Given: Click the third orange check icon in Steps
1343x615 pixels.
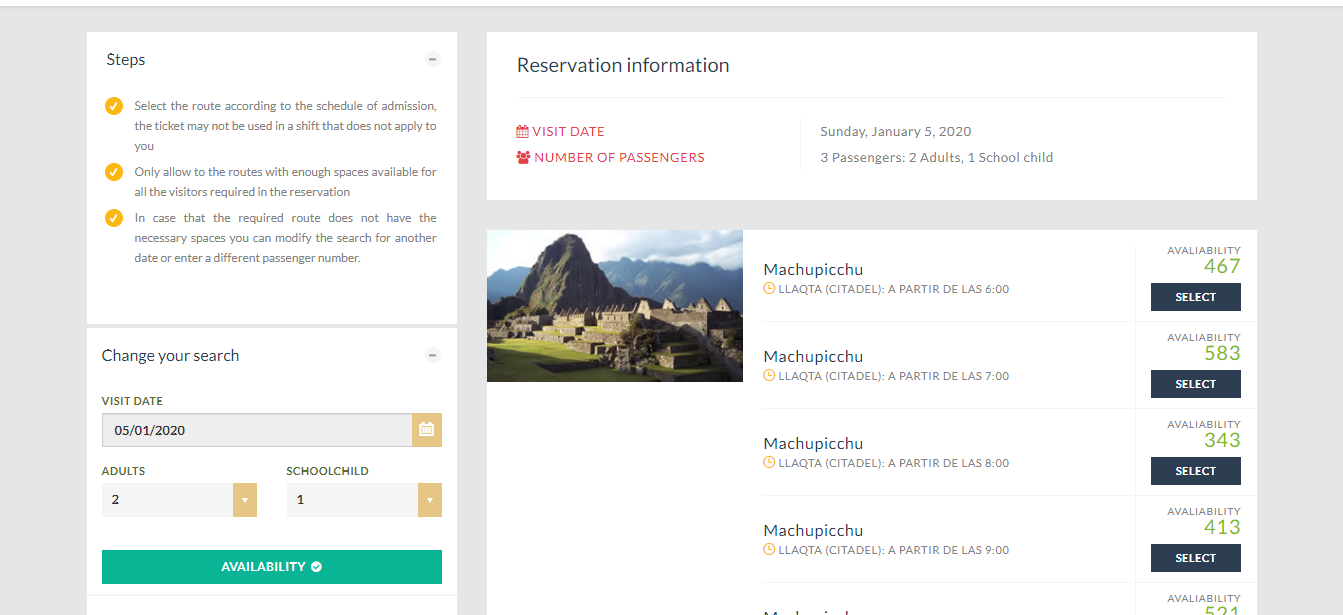Looking at the screenshot, I should pos(114,218).
